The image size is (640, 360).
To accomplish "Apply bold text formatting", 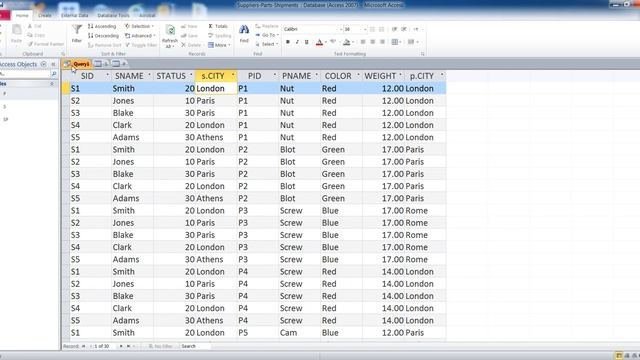I will point(288,42).
